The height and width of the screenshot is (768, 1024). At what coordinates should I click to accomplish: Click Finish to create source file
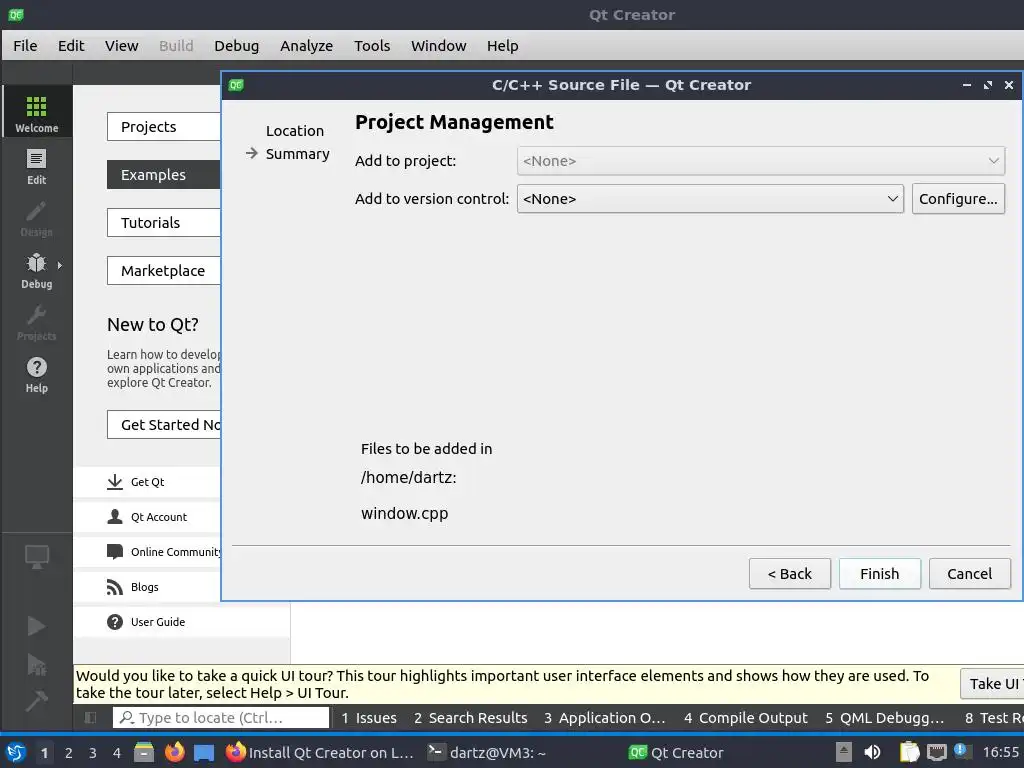(880, 573)
